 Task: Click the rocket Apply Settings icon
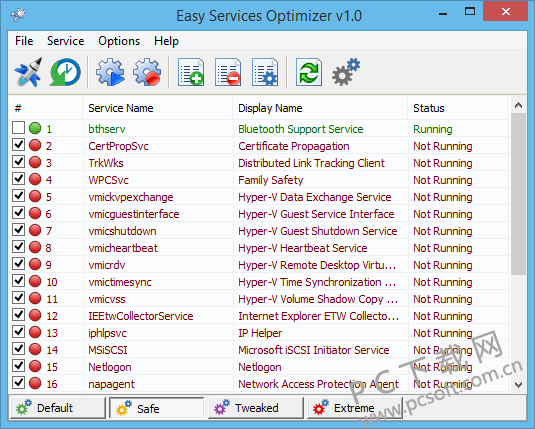(x=29, y=72)
